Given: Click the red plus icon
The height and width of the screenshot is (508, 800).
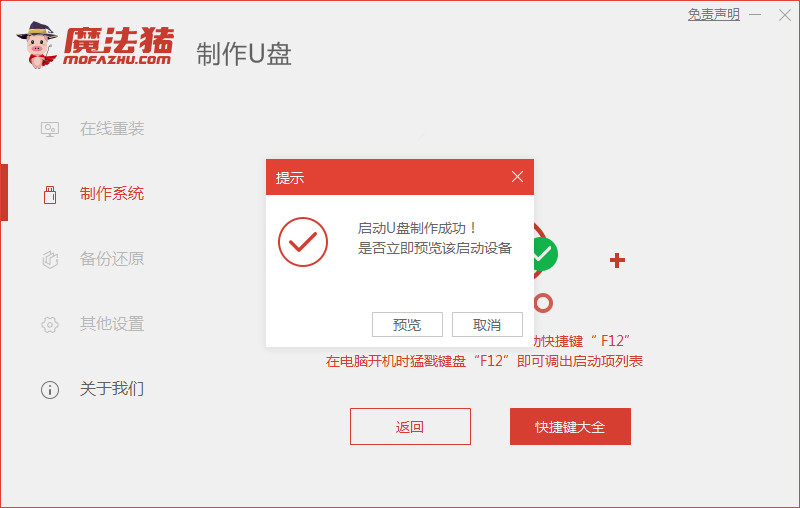Looking at the screenshot, I should click(617, 260).
